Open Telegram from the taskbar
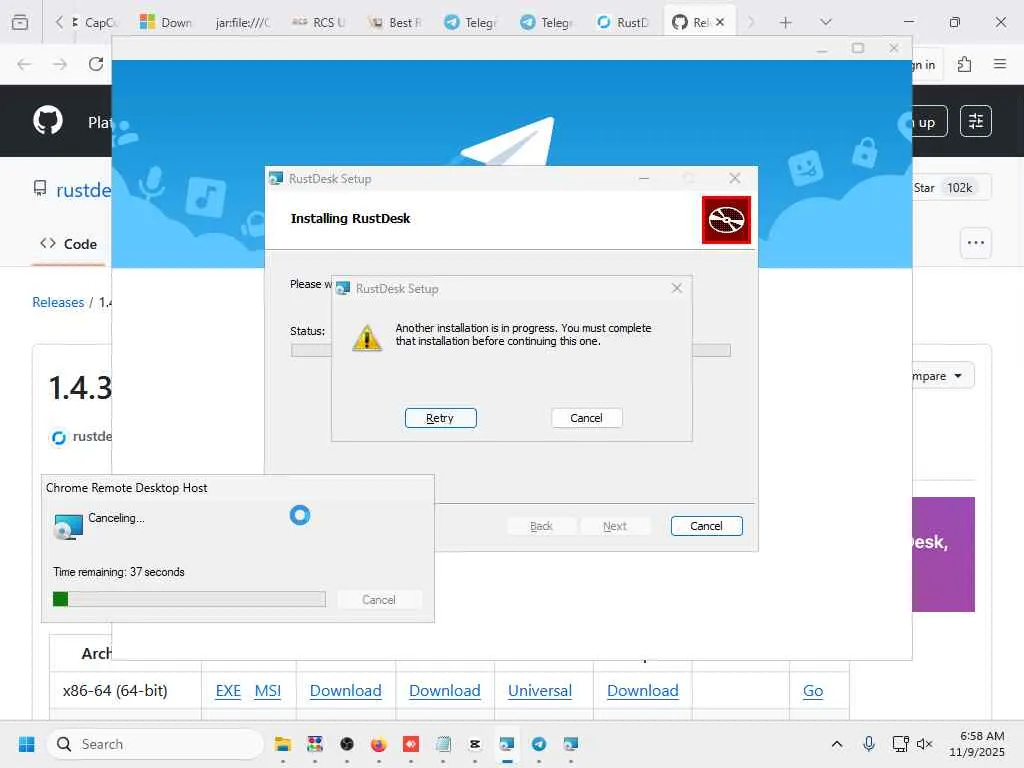This screenshot has width=1024, height=768. tap(539, 744)
